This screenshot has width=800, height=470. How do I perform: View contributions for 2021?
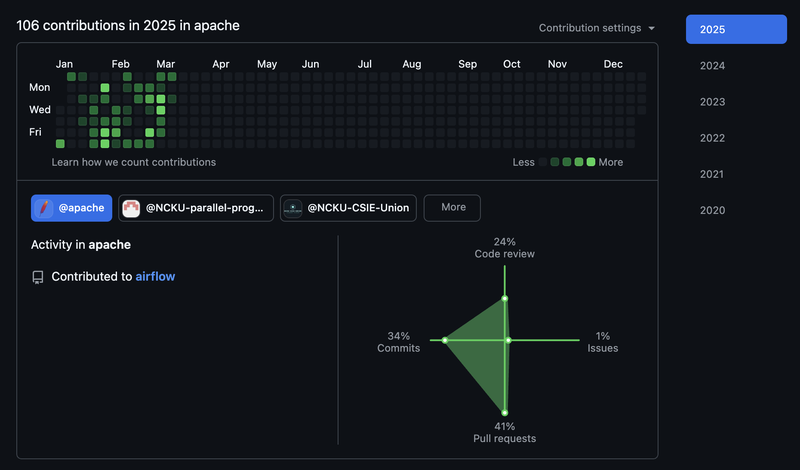point(712,174)
